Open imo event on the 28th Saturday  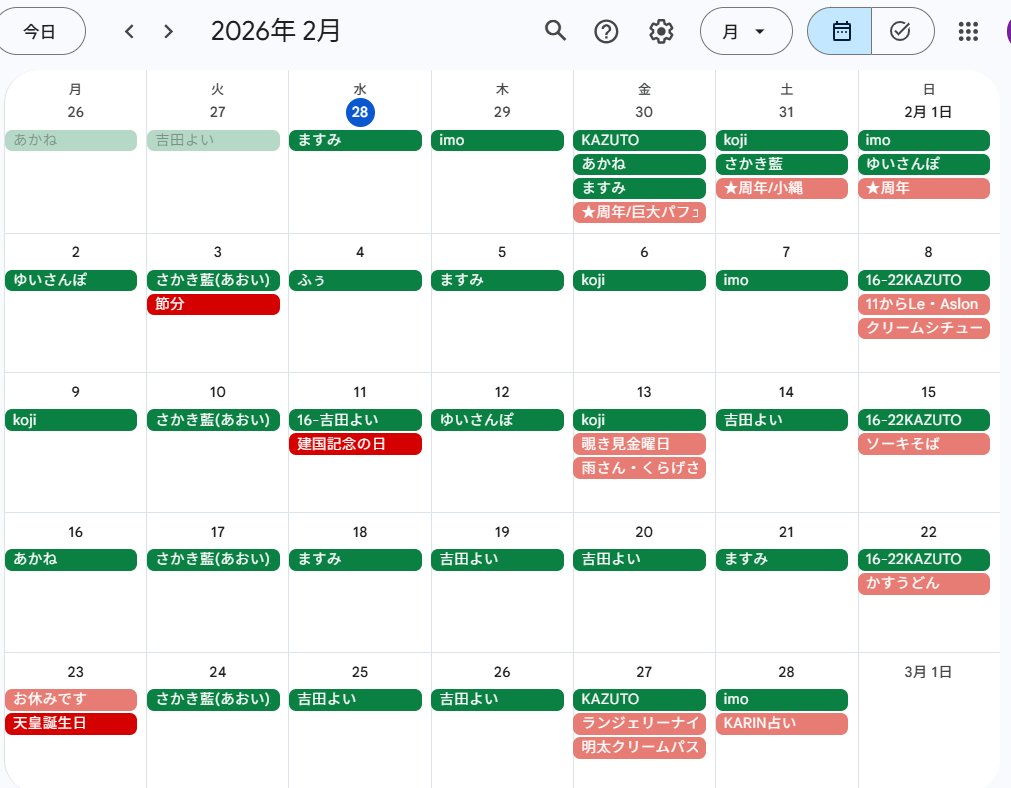(x=781, y=699)
